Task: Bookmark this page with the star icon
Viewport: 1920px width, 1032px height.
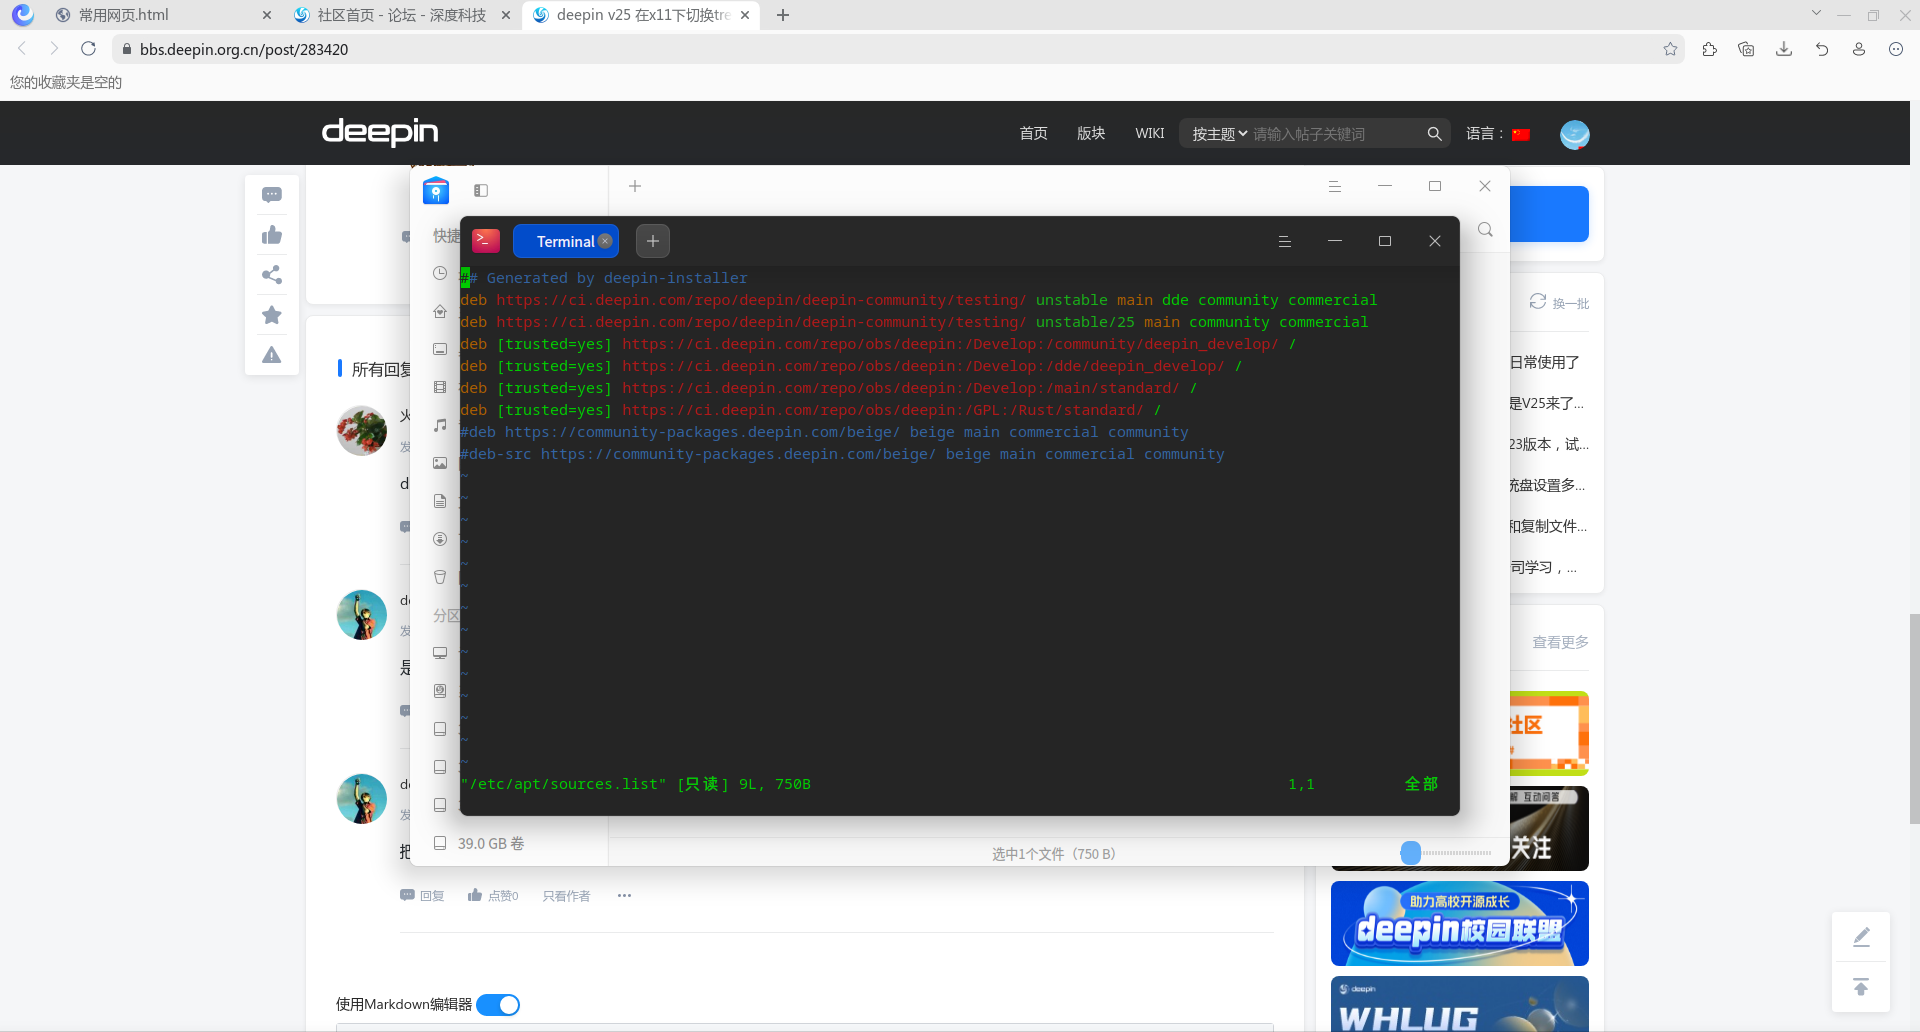Action: pyautogui.click(x=1670, y=49)
